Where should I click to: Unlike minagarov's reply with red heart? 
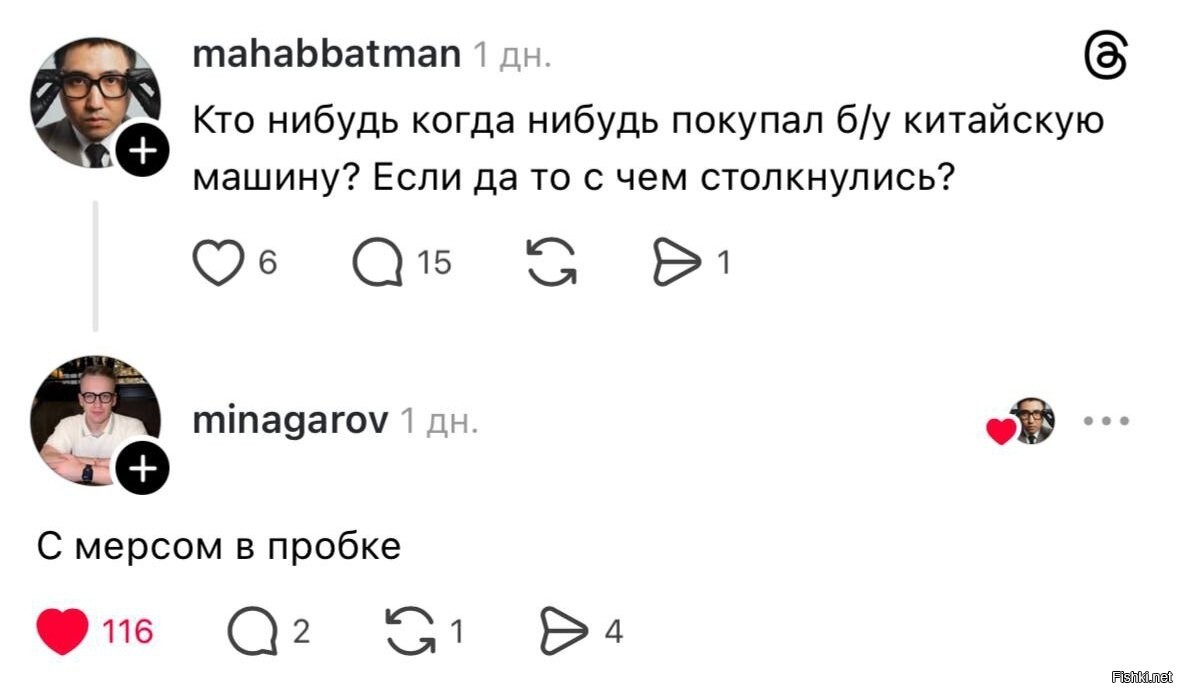point(62,631)
